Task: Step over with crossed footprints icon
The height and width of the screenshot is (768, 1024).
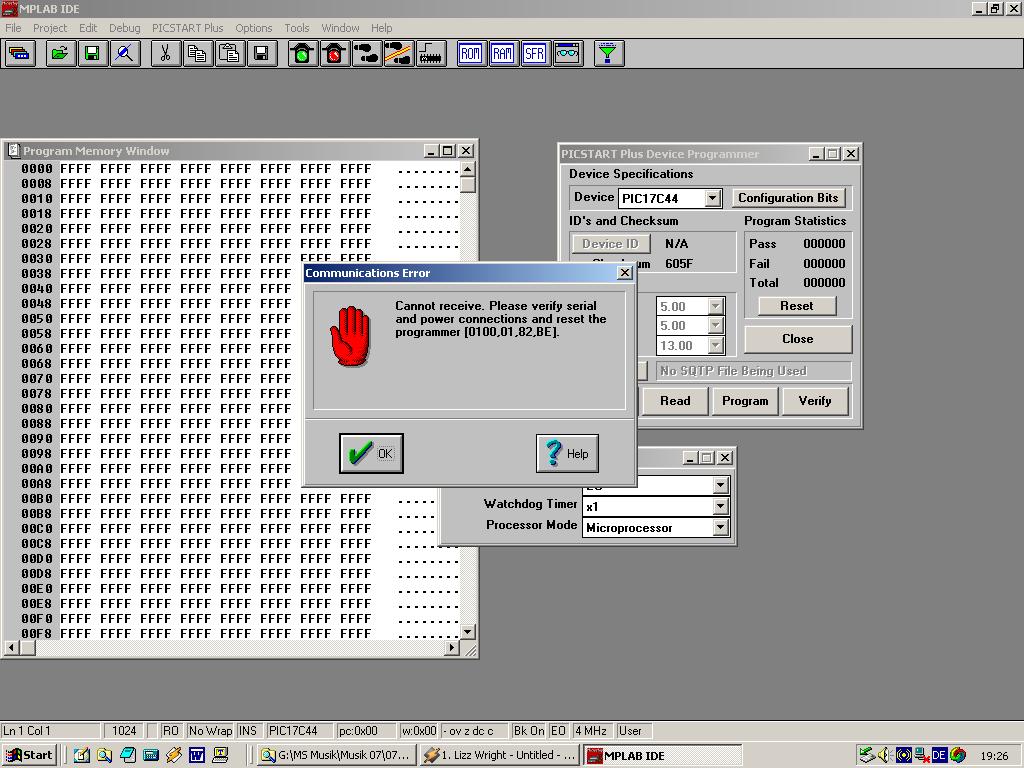Action: tap(398, 54)
